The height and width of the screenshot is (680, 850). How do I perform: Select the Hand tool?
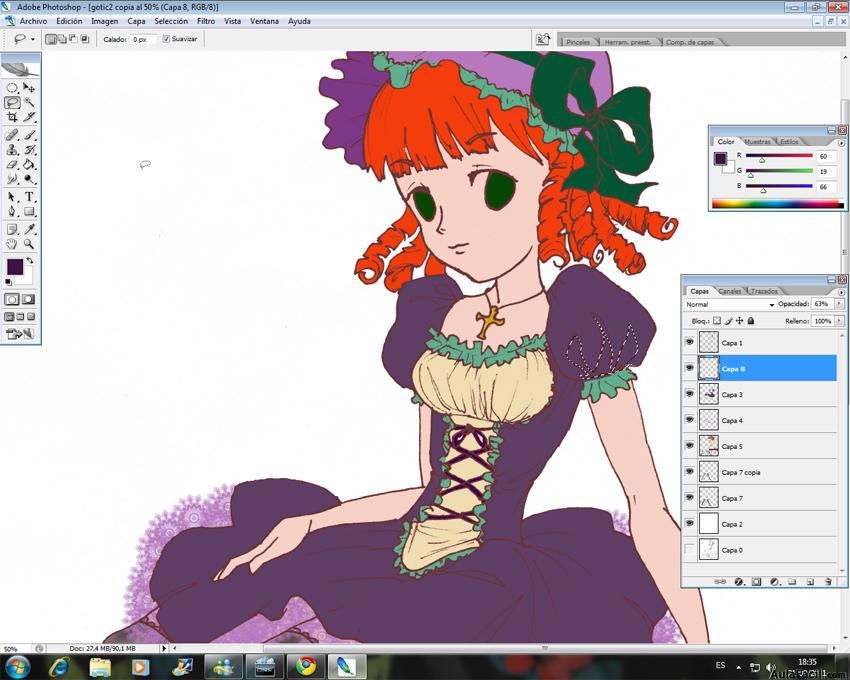coord(12,244)
